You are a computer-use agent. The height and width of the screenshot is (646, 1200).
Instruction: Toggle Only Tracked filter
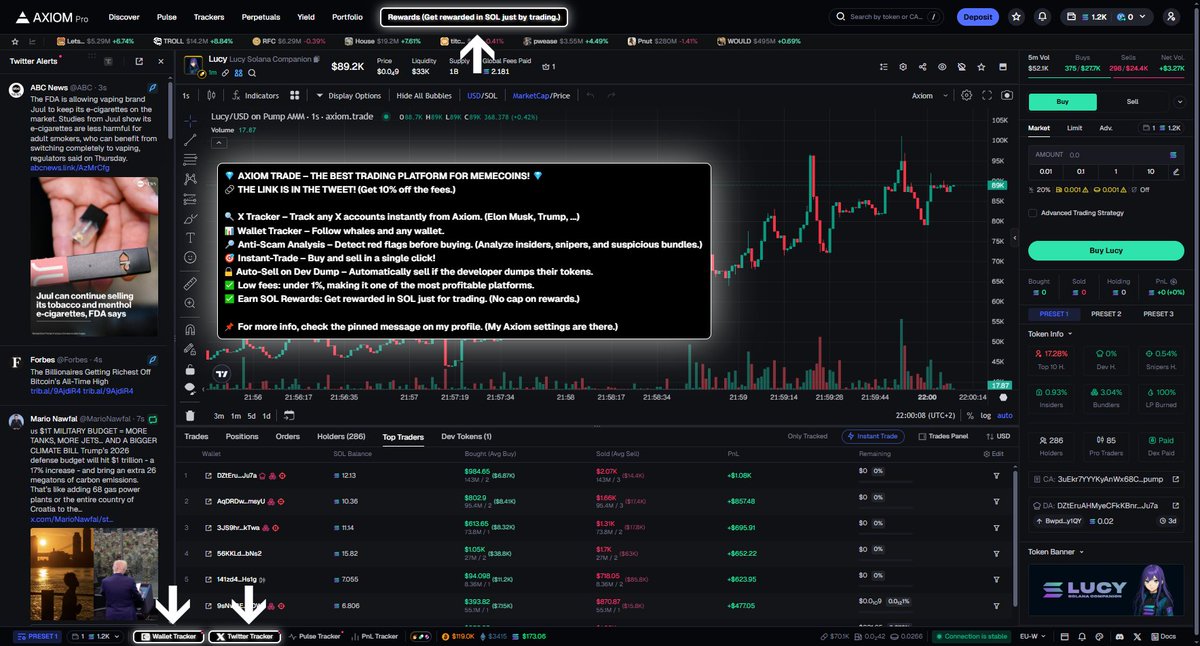click(807, 436)
